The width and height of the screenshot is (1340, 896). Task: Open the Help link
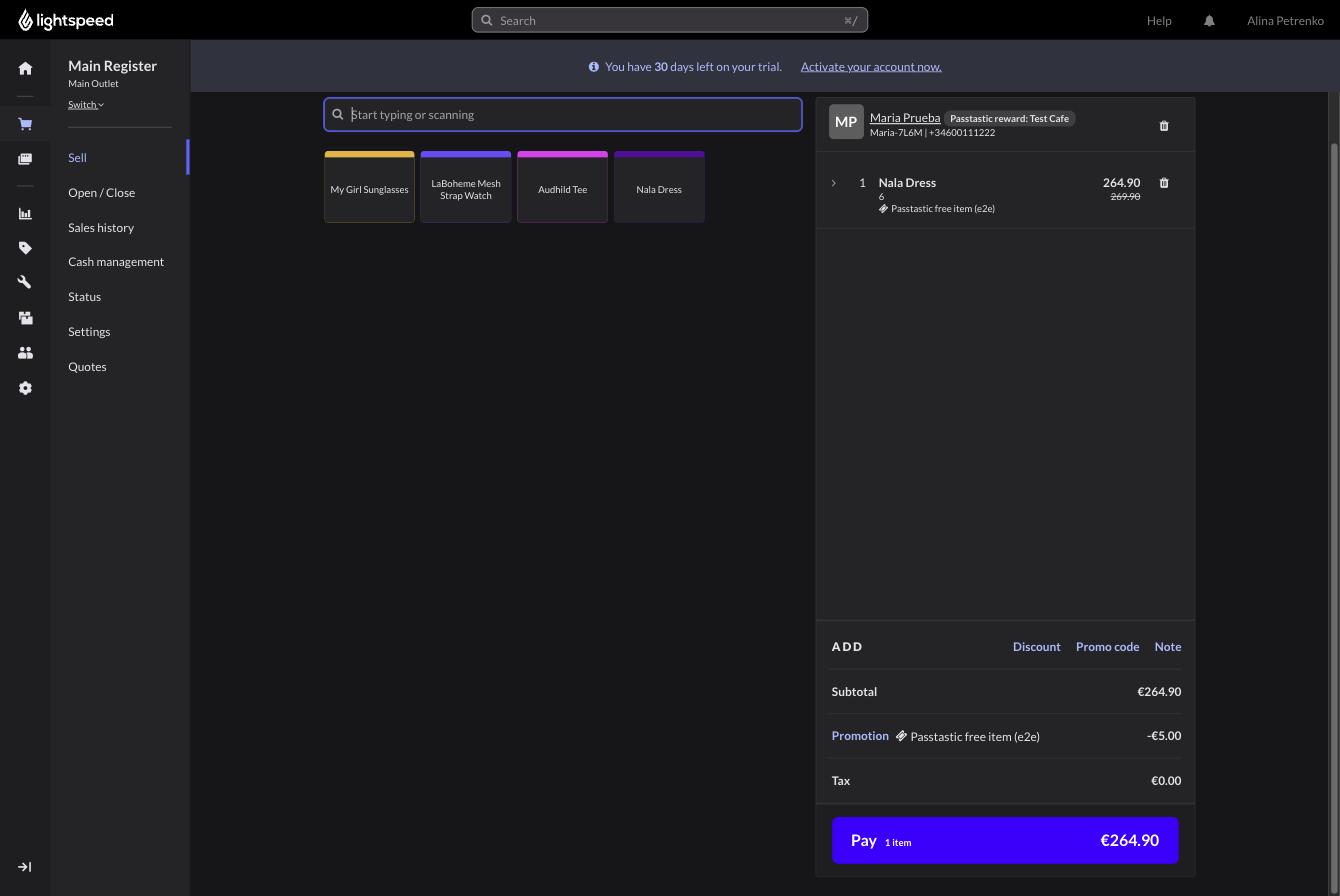[x=1159, y=20]
